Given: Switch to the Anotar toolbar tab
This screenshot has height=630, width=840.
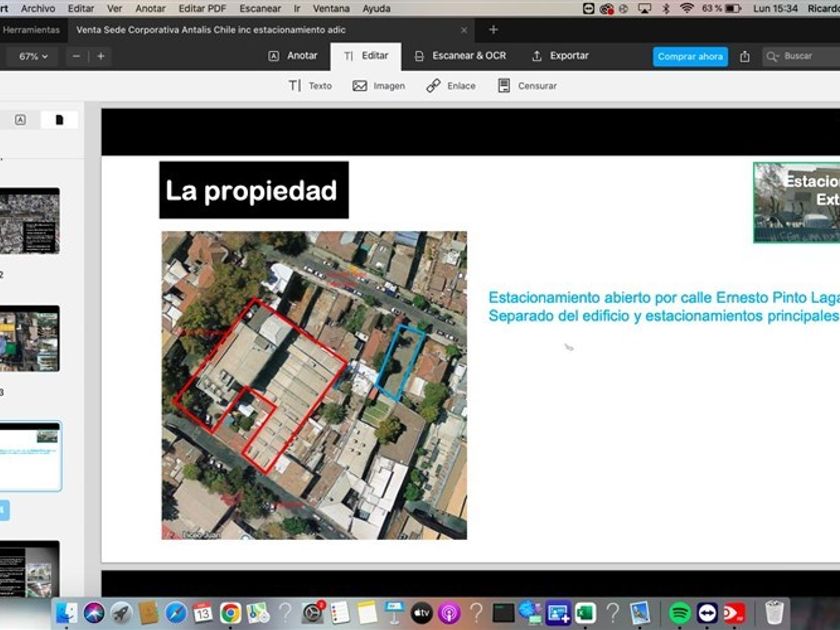Looking at the screenshot, I should tap(292, 56).
